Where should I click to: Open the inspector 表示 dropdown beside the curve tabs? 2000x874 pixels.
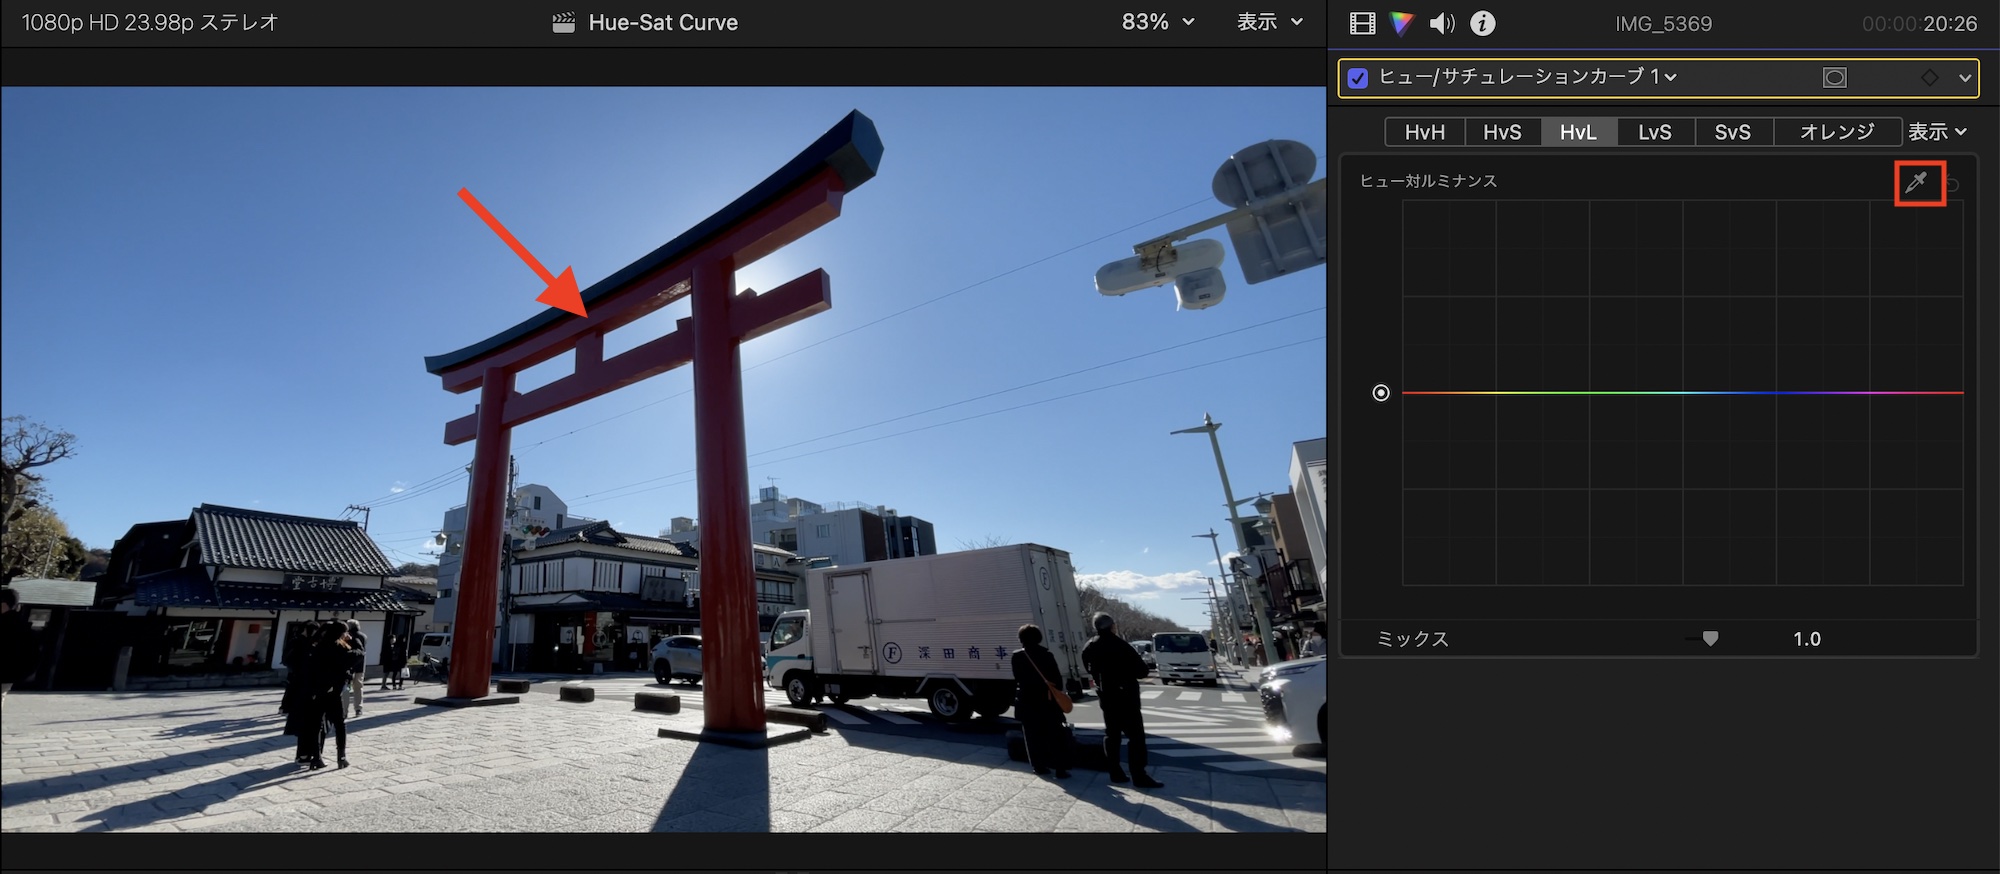tap(1937, 132)
